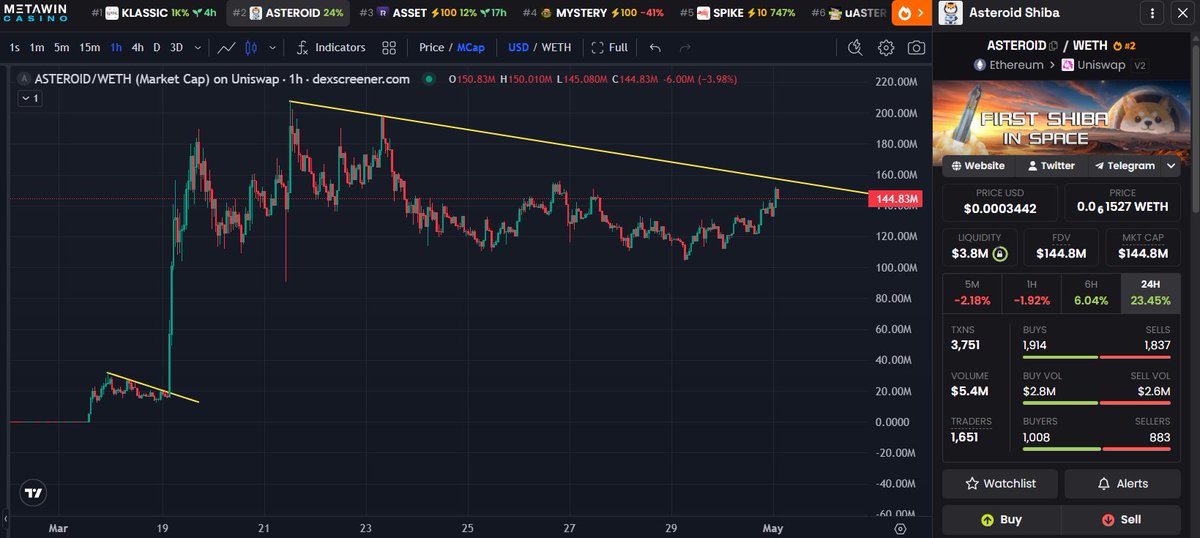Click the flame #2 trending rank badge
The width and height of the screenshot is (1200, 538).
click(1125, 46)
